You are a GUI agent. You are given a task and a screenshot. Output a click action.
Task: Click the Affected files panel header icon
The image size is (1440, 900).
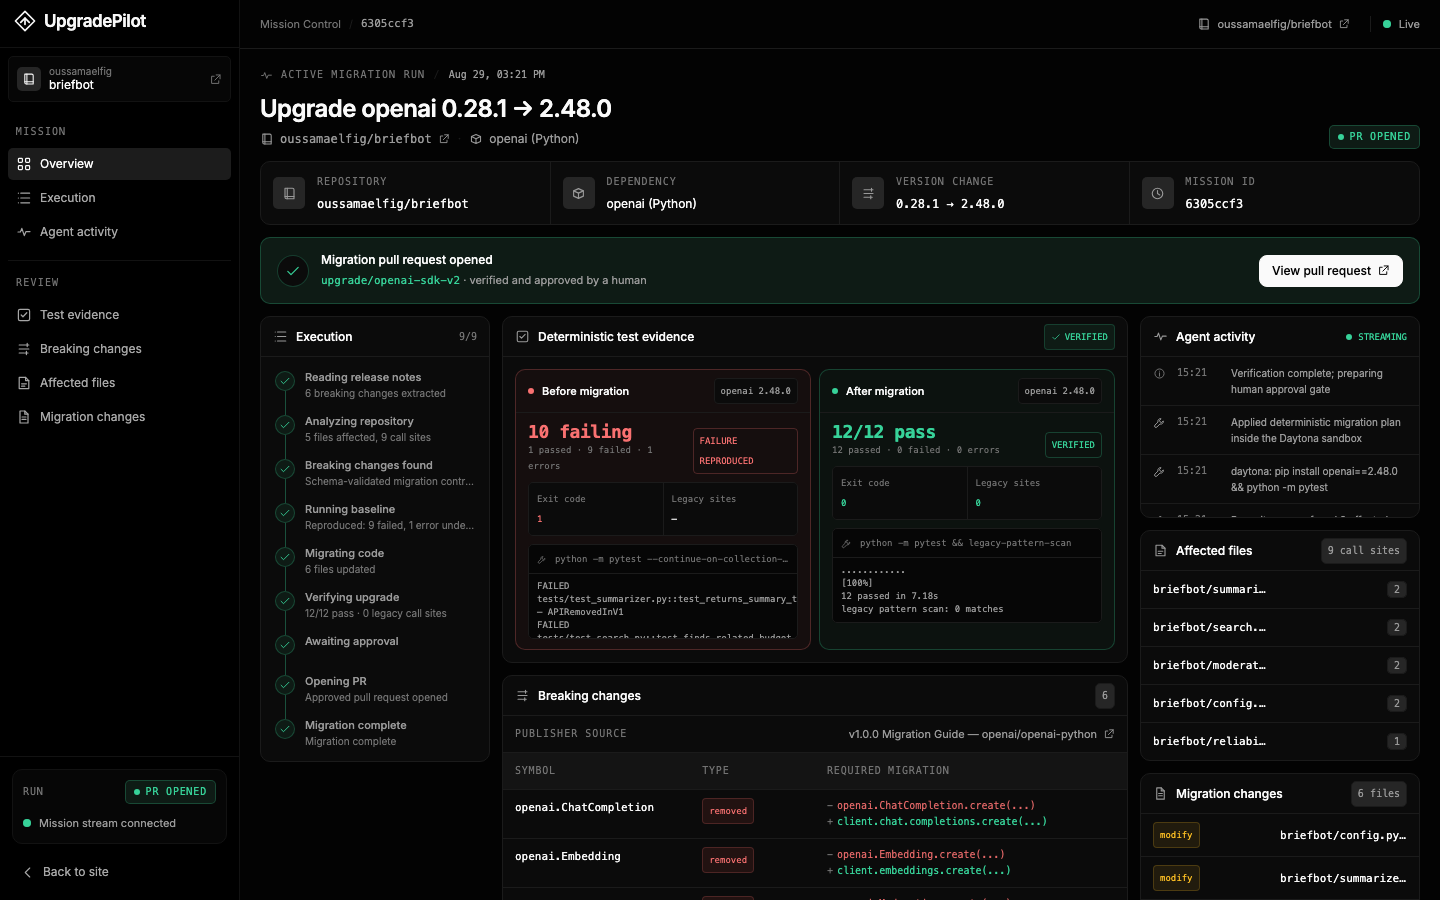coord(1160,551)
